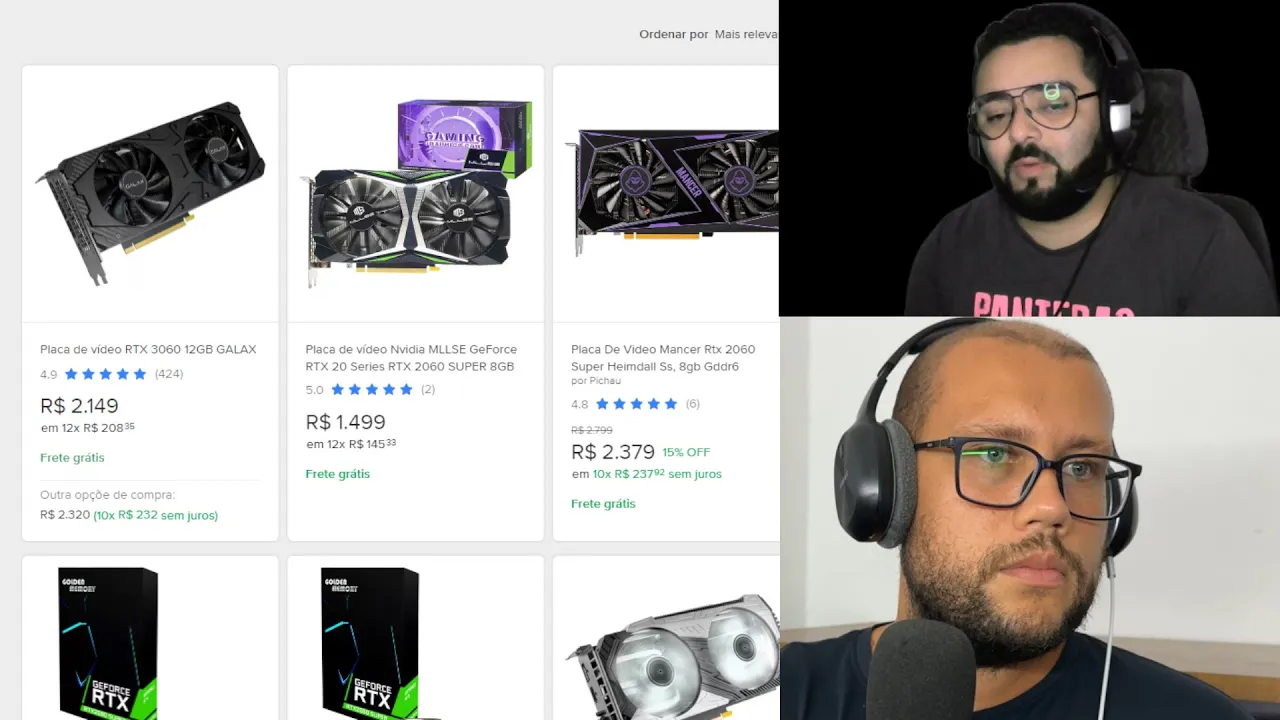Click the star rating of the GALAX card
The height and width of the screenshot is (720, 1280).
pos(105,374)
